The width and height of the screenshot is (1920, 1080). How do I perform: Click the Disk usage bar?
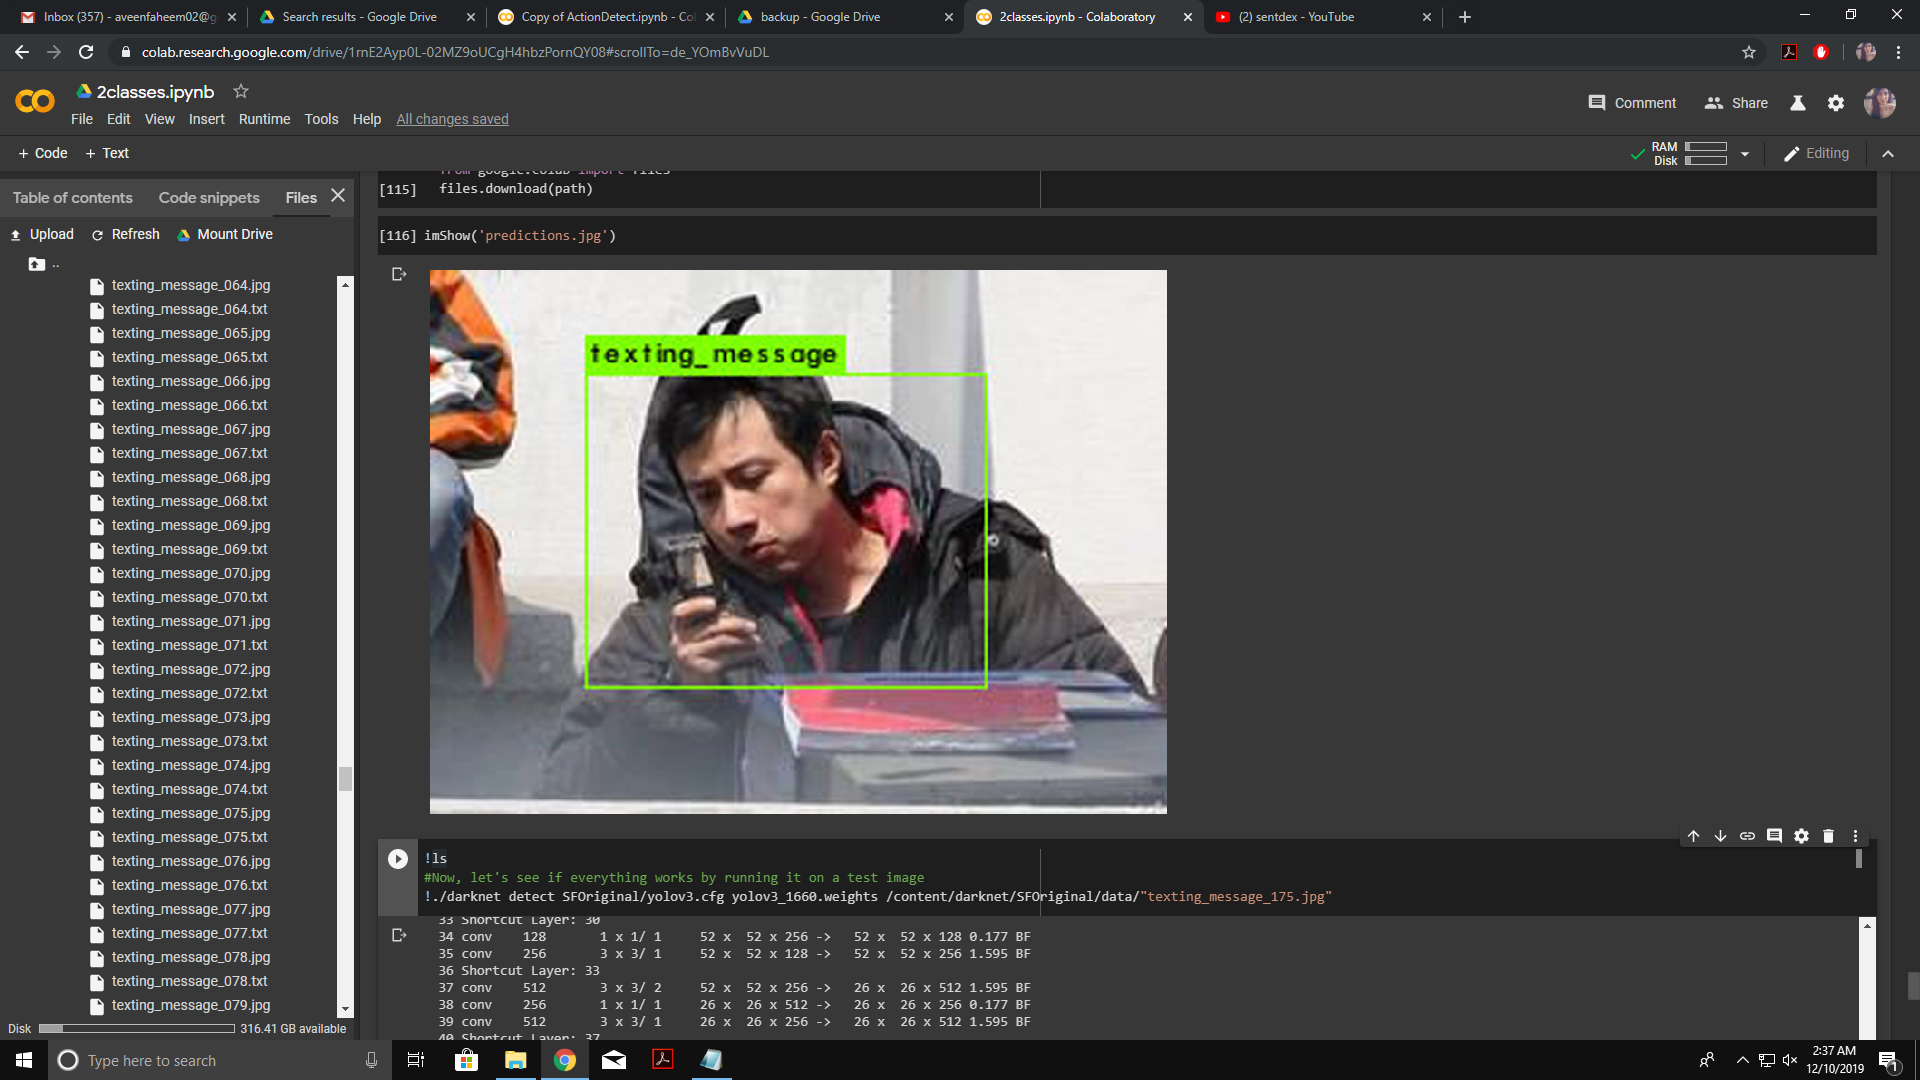[x=136, y=1028]
